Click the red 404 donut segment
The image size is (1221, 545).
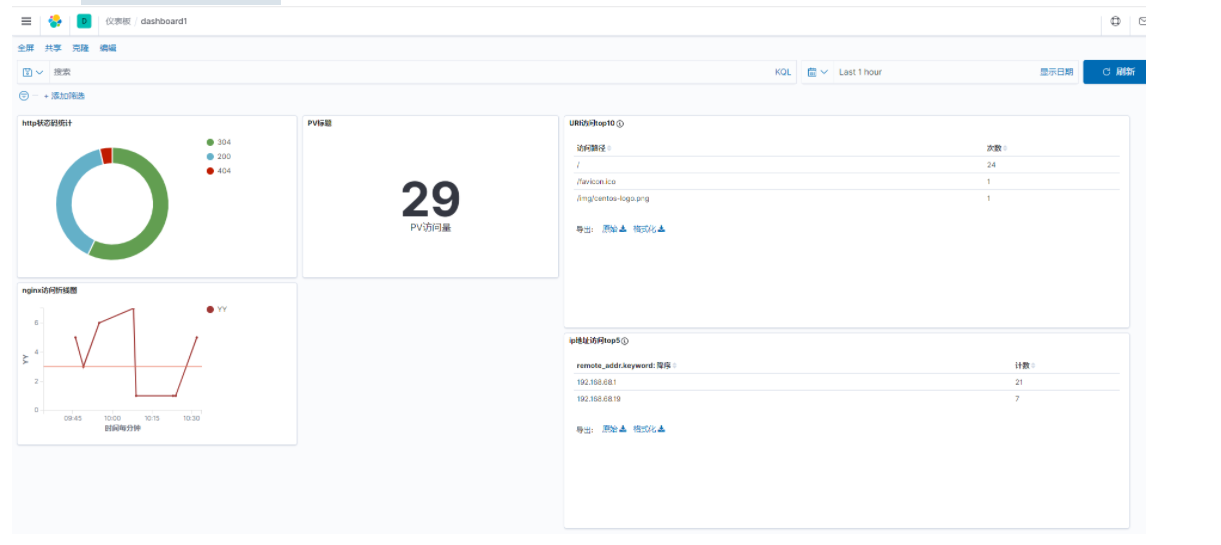[x=106, y=154]
